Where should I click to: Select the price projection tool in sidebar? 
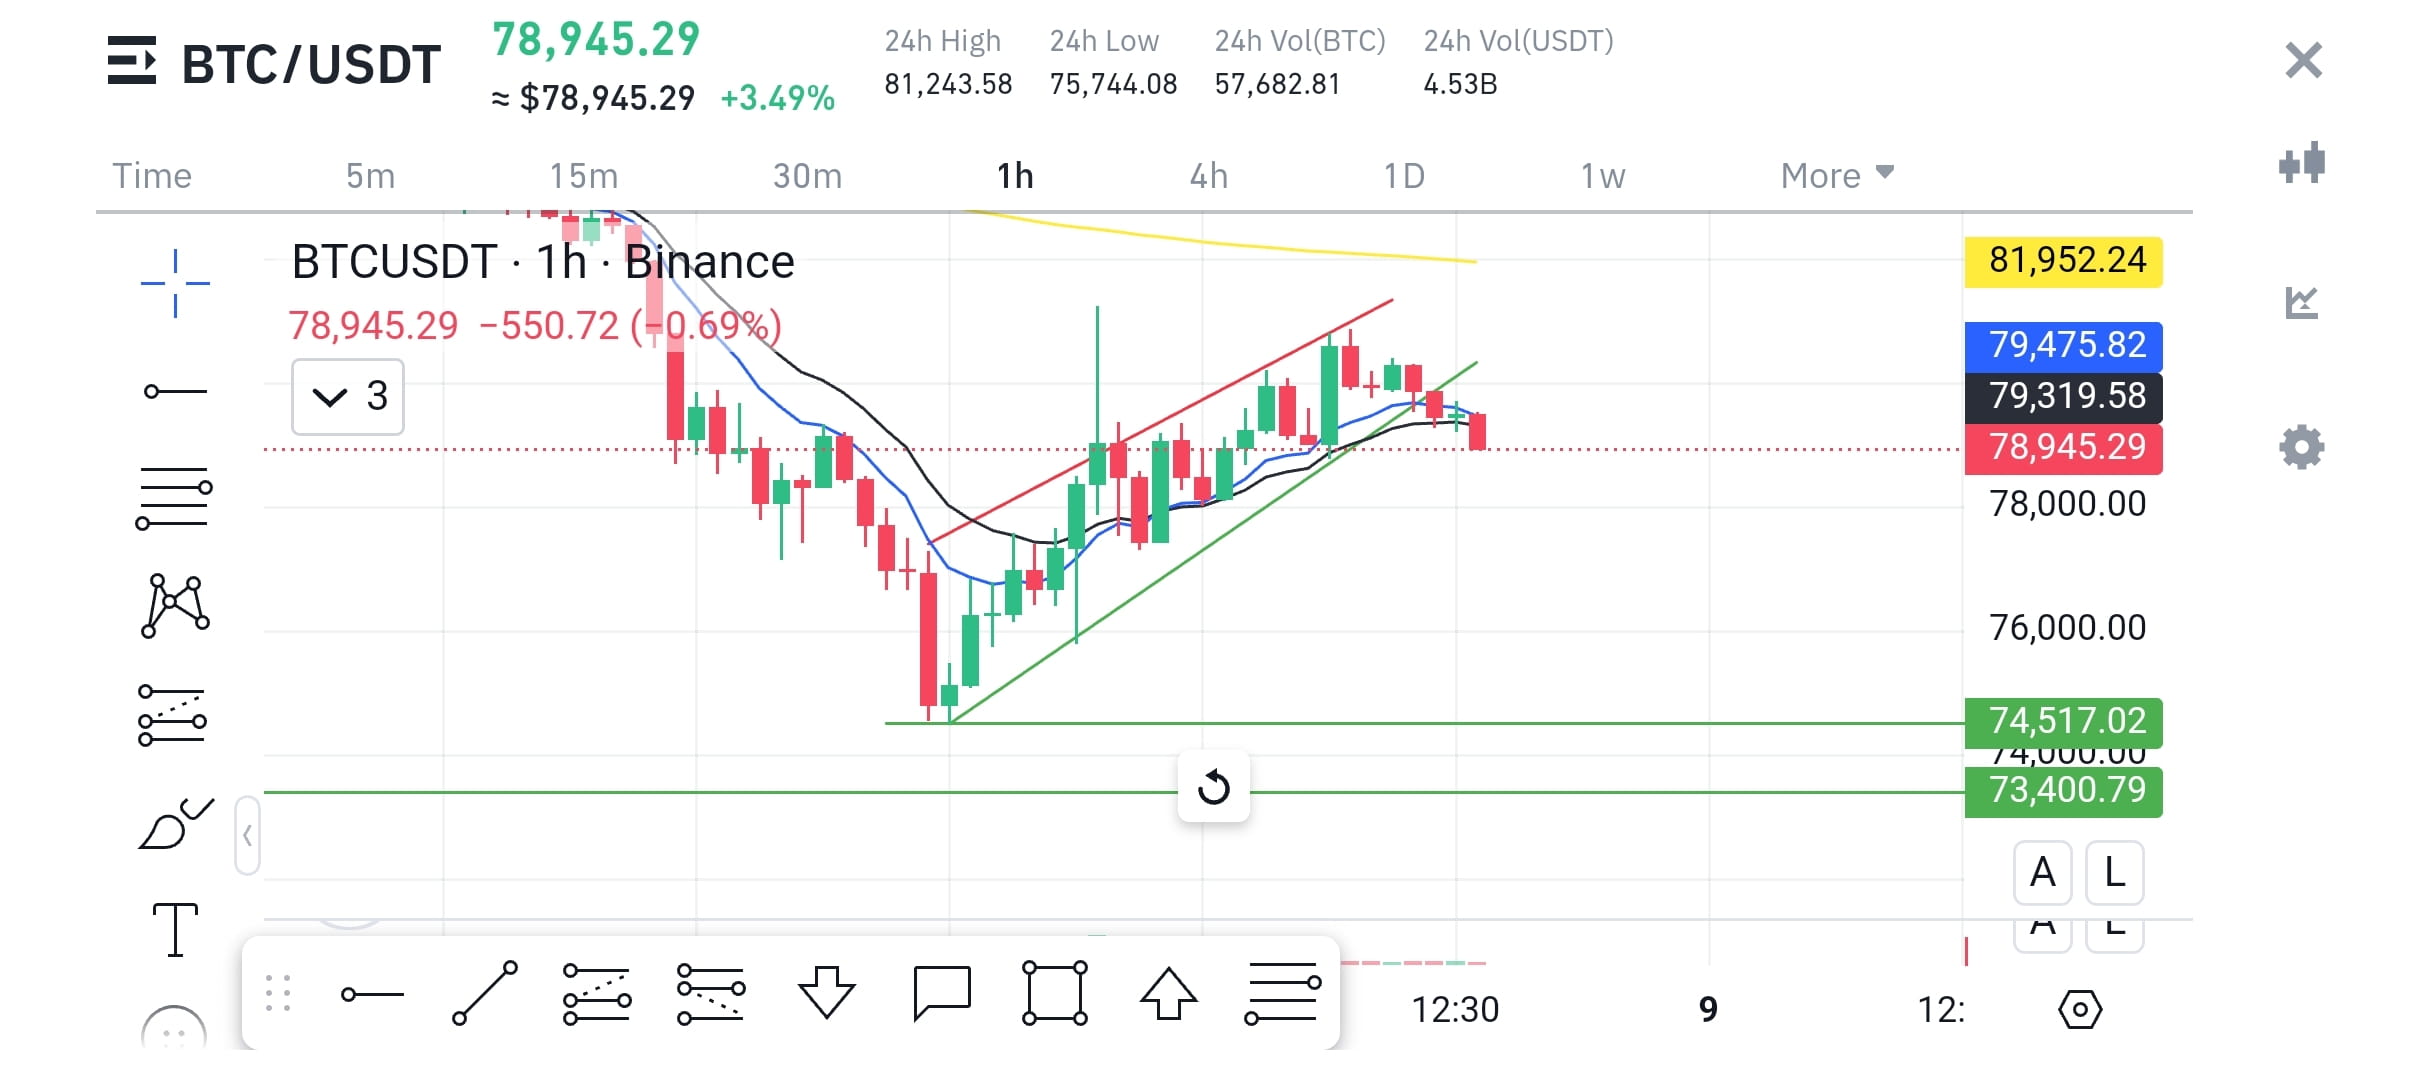click(172, 715)
